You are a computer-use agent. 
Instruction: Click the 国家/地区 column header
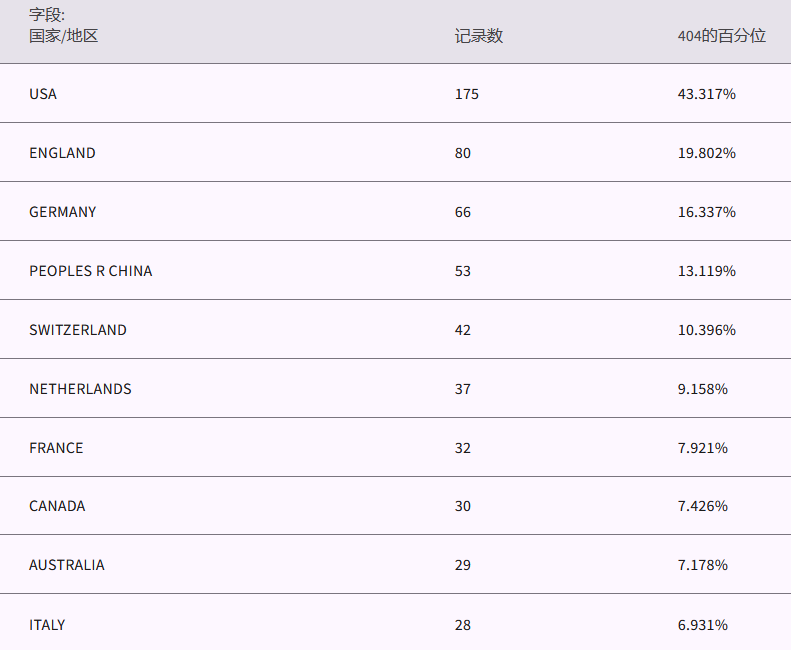point(63,36)
